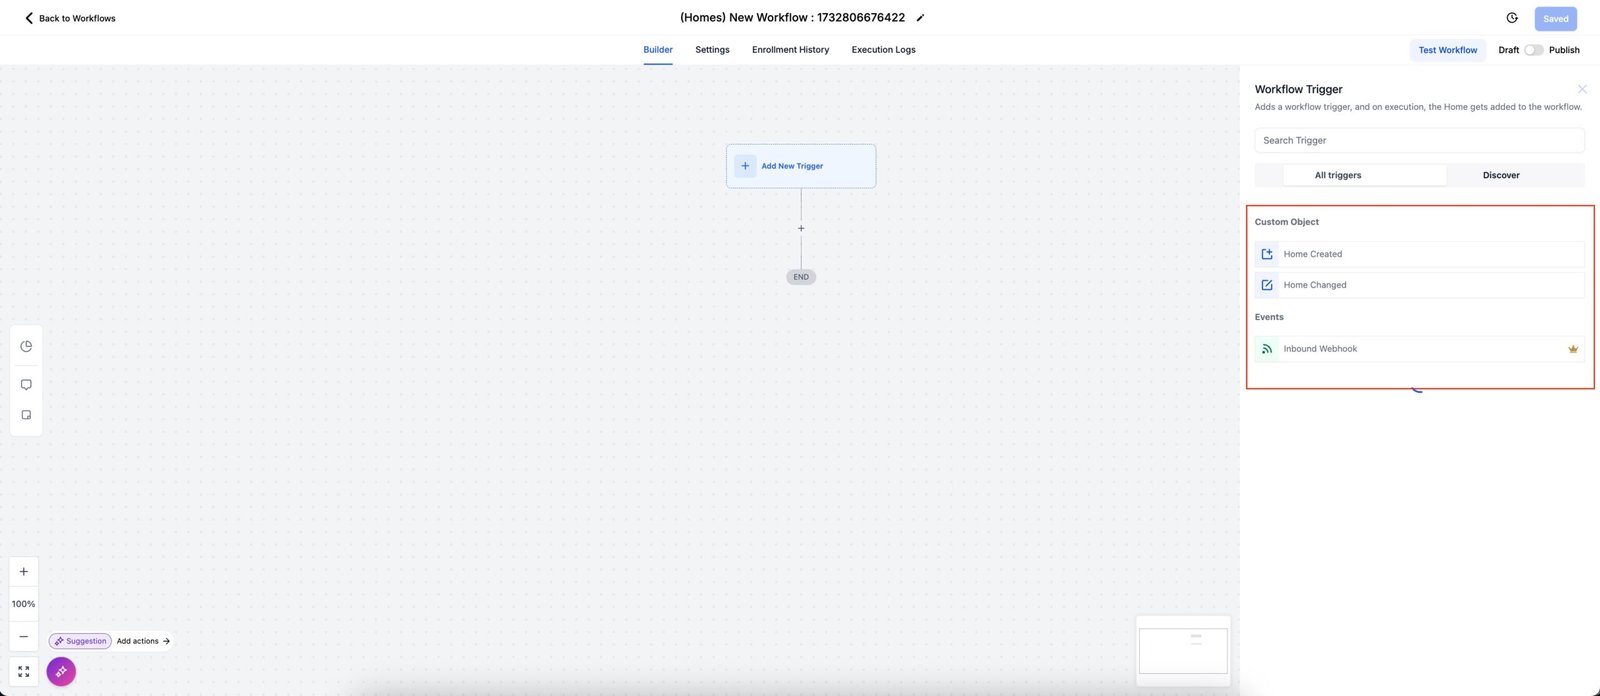Go back to Workflows

70,18
